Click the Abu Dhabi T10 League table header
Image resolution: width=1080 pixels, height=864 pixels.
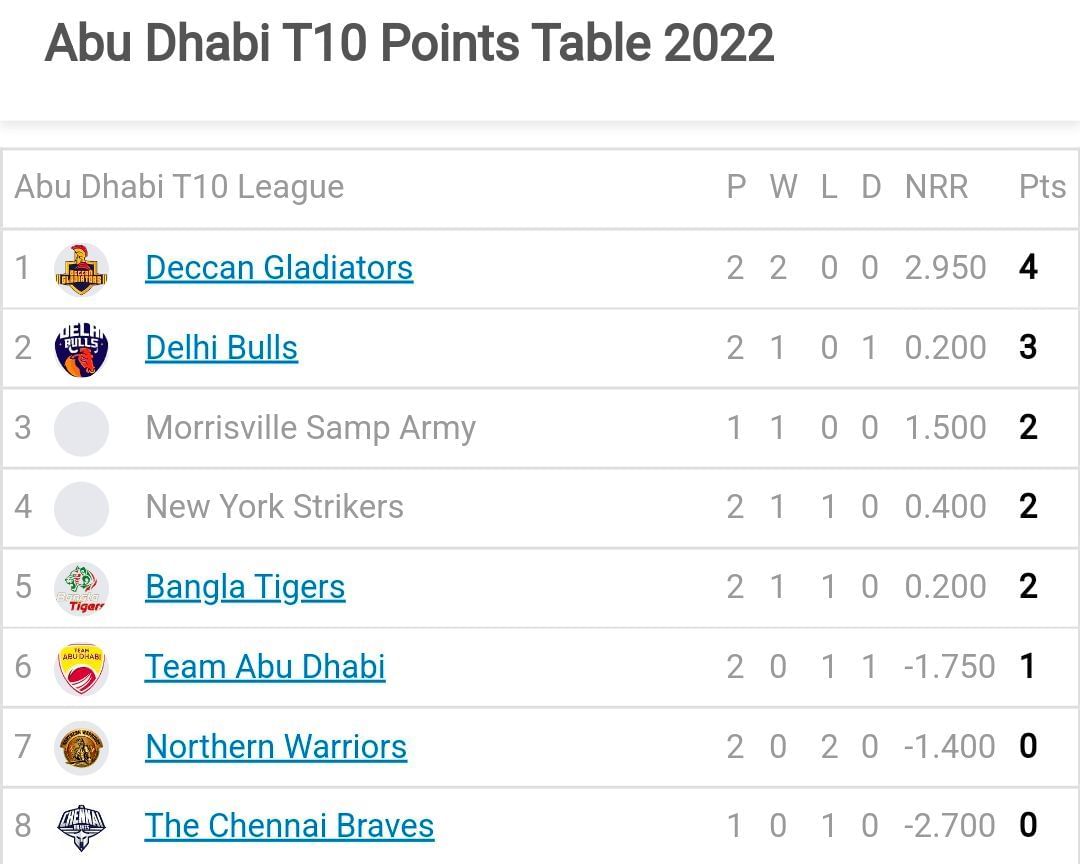tap(178, 187)
